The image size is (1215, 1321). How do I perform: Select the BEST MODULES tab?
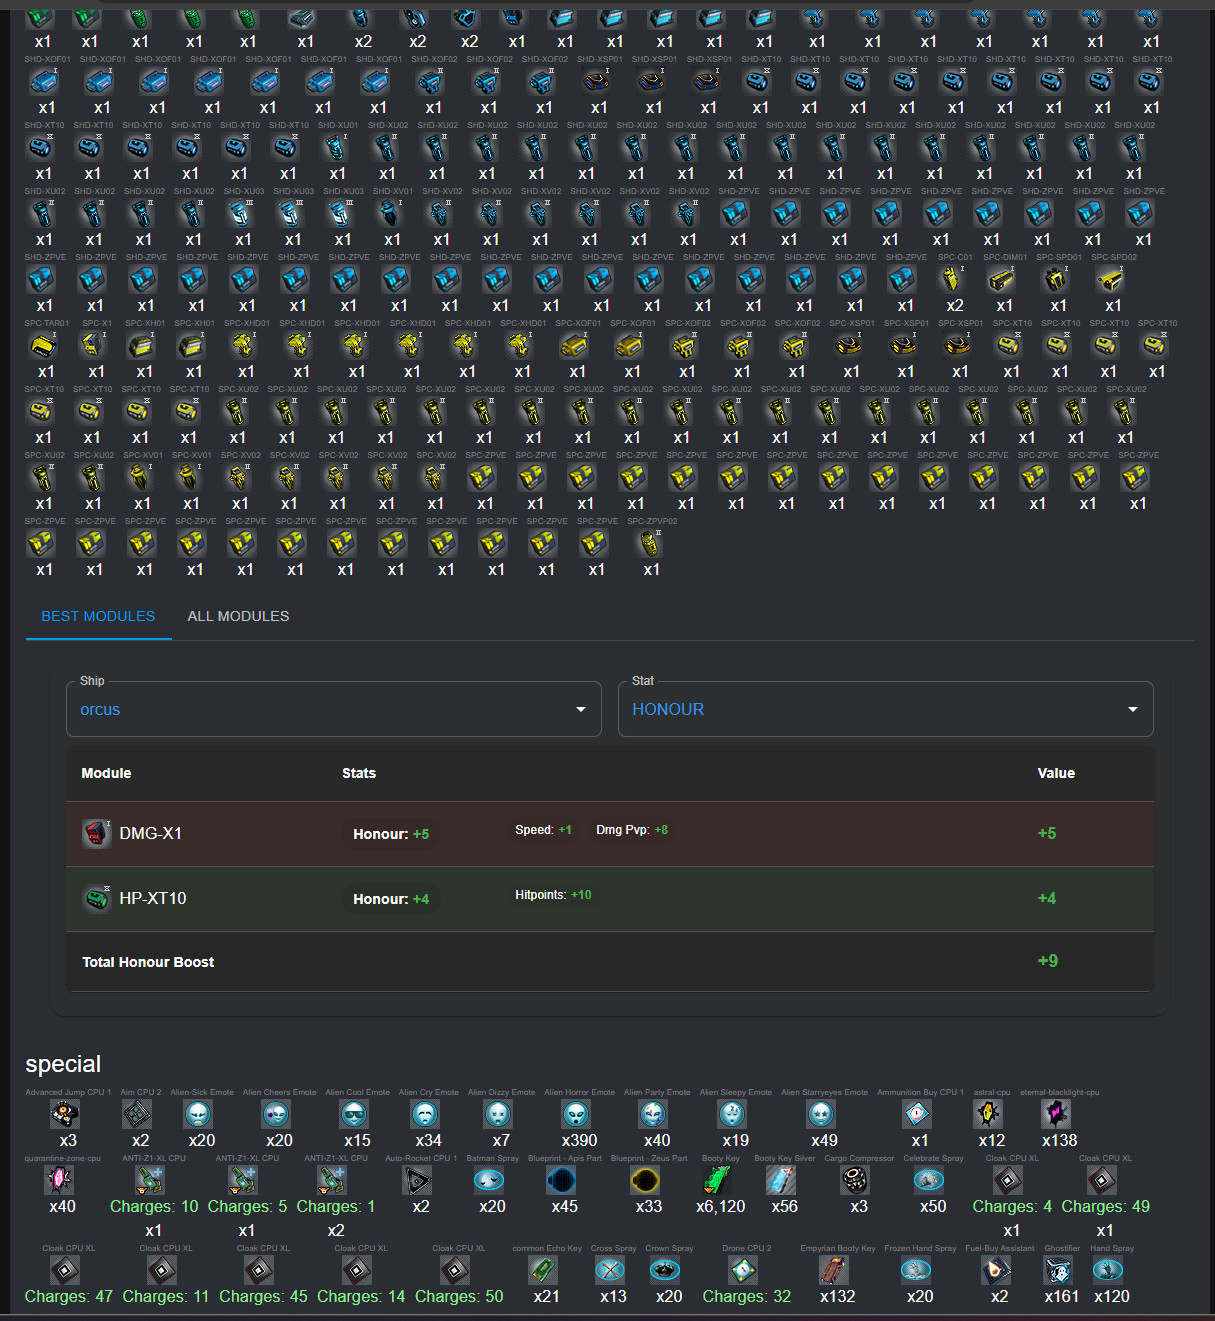(x=98, y=616)
